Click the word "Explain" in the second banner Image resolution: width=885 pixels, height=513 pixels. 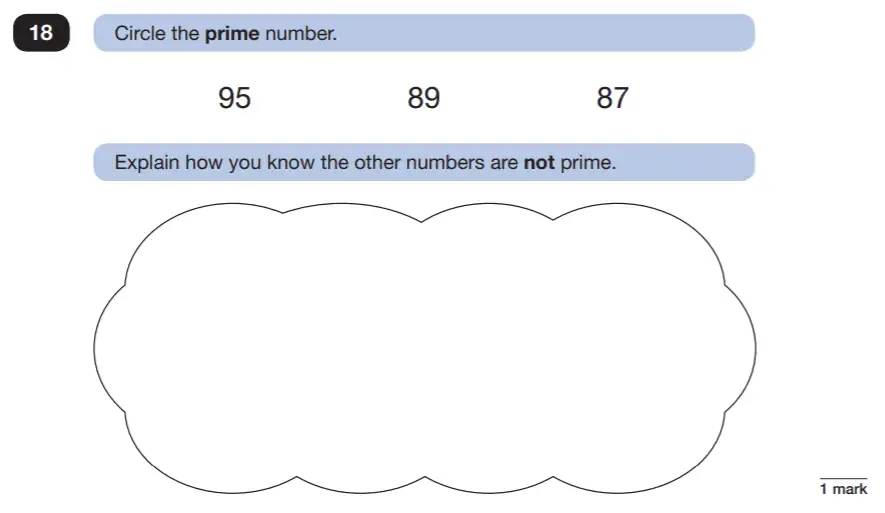pyautogui.click(x=147, y=163)
